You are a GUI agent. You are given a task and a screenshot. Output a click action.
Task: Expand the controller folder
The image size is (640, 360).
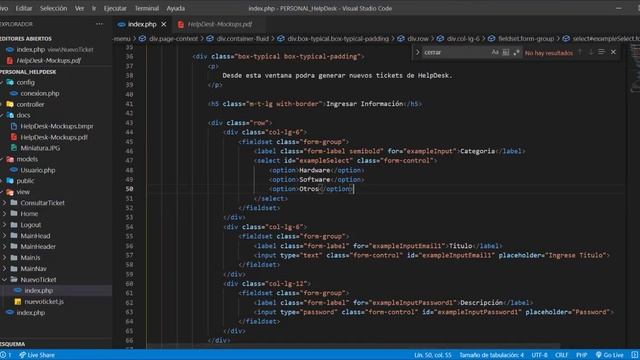[x=30, y=104]
